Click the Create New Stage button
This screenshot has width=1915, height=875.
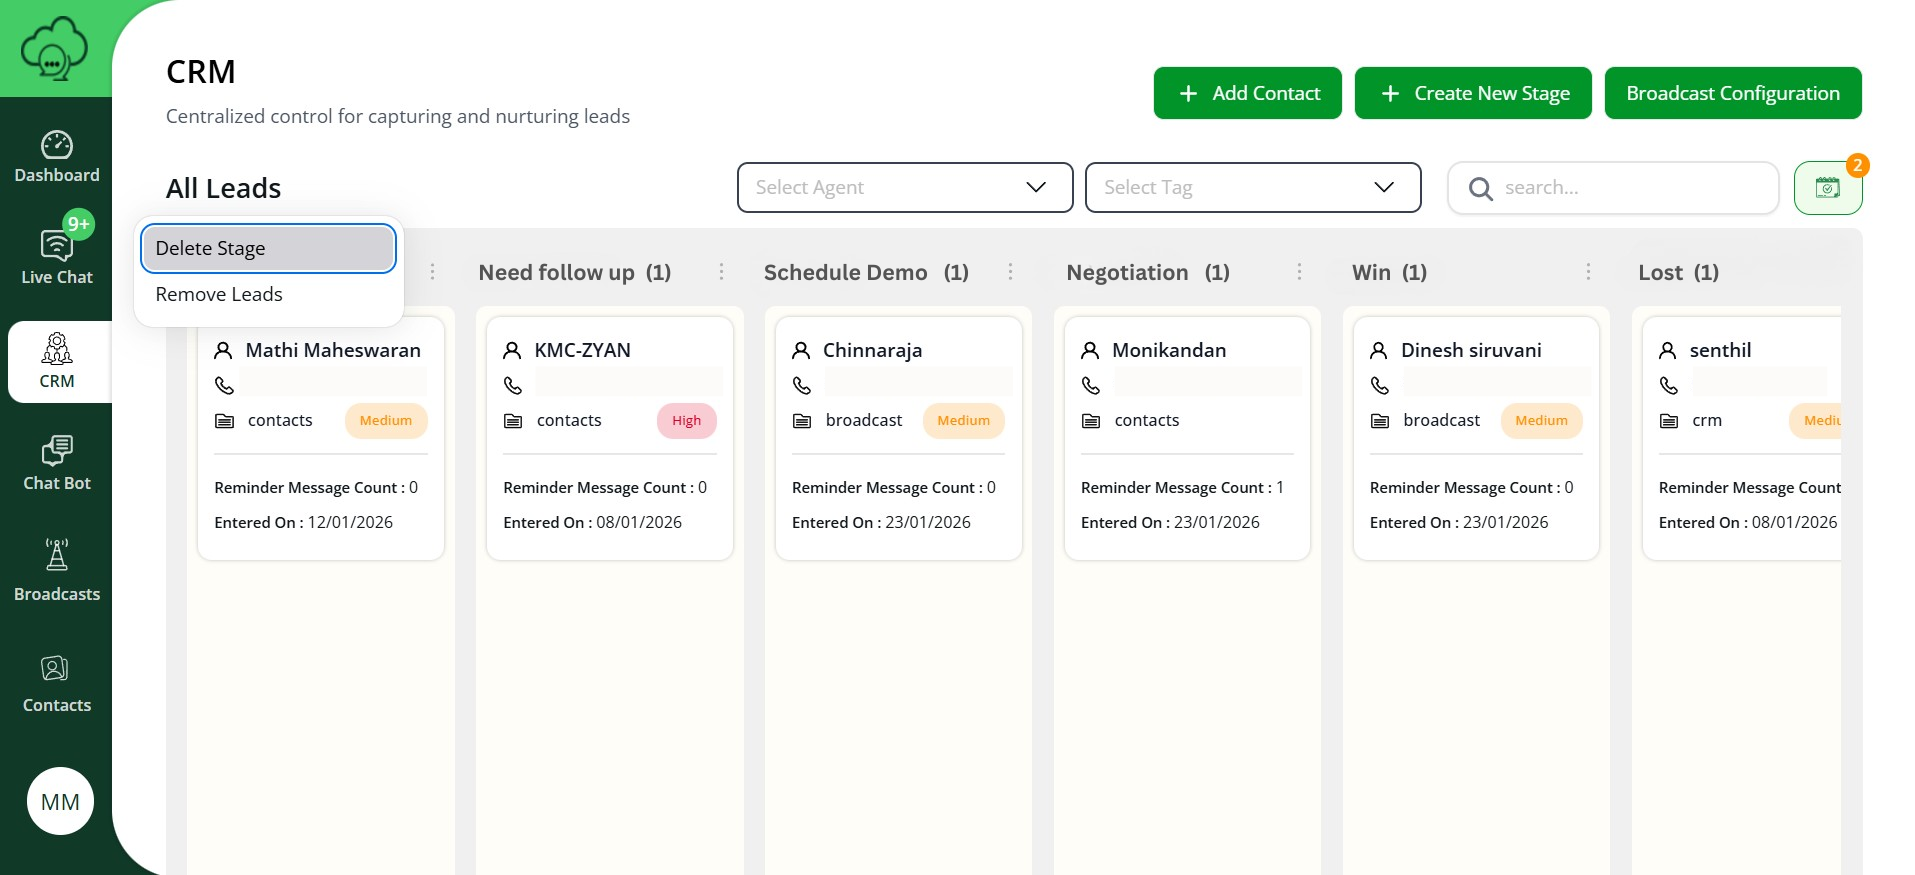1472,93
